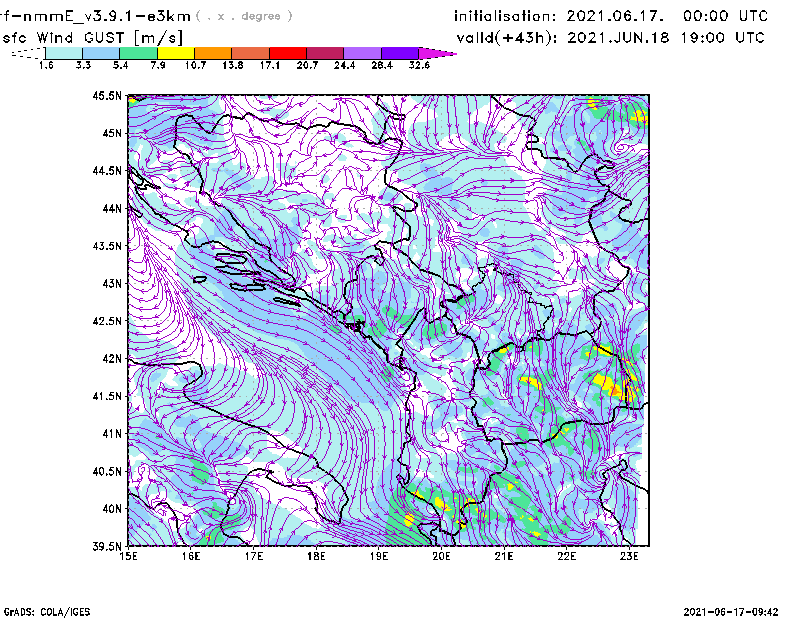Click the longitude label "18E"
The width and height of the screenshot is (800, 618).
click(316, 556)
